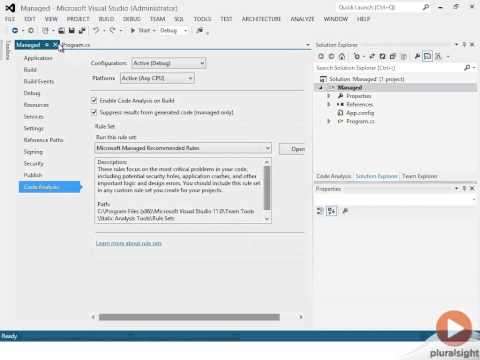The height and width of the screenshot is (360, 480).
Task: Click Categorized icon in Properties panel
Action: click(320, 211)
